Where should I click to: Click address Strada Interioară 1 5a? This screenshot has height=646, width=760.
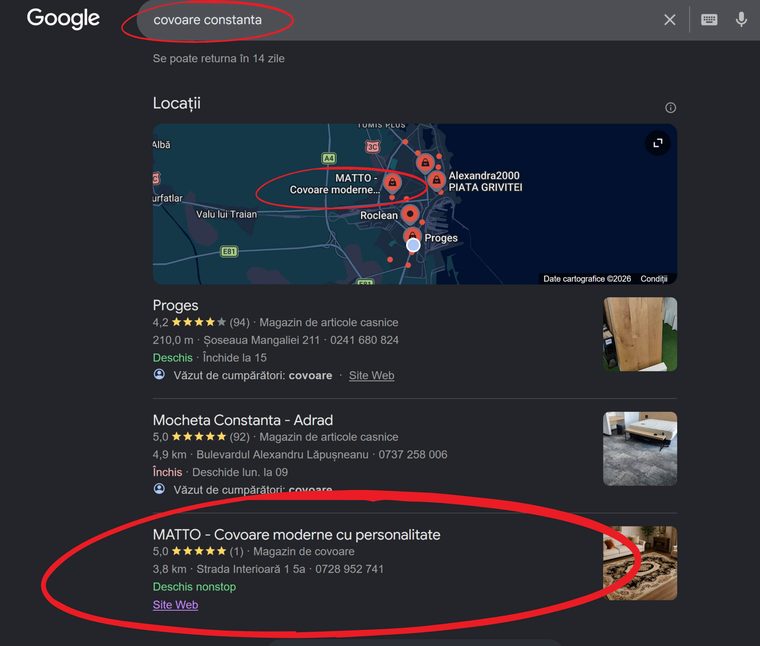pos(251,569)
